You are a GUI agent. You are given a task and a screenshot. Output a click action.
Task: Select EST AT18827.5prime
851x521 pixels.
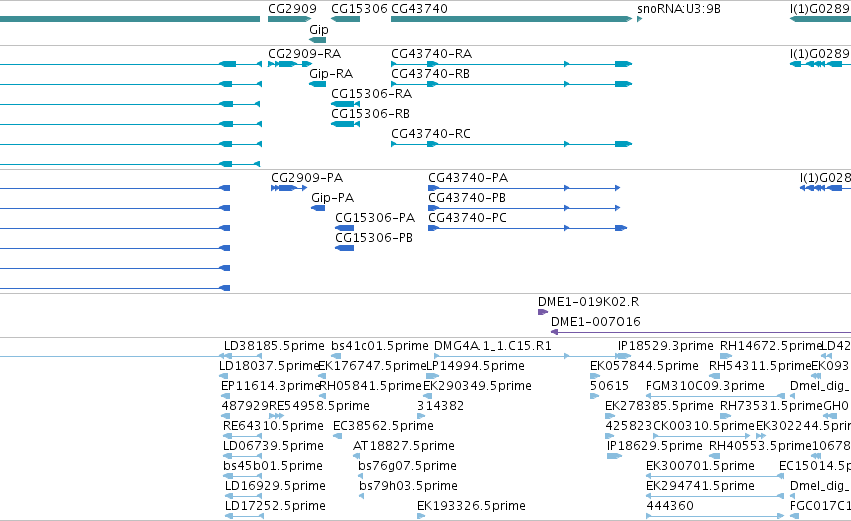pos(404,446)
